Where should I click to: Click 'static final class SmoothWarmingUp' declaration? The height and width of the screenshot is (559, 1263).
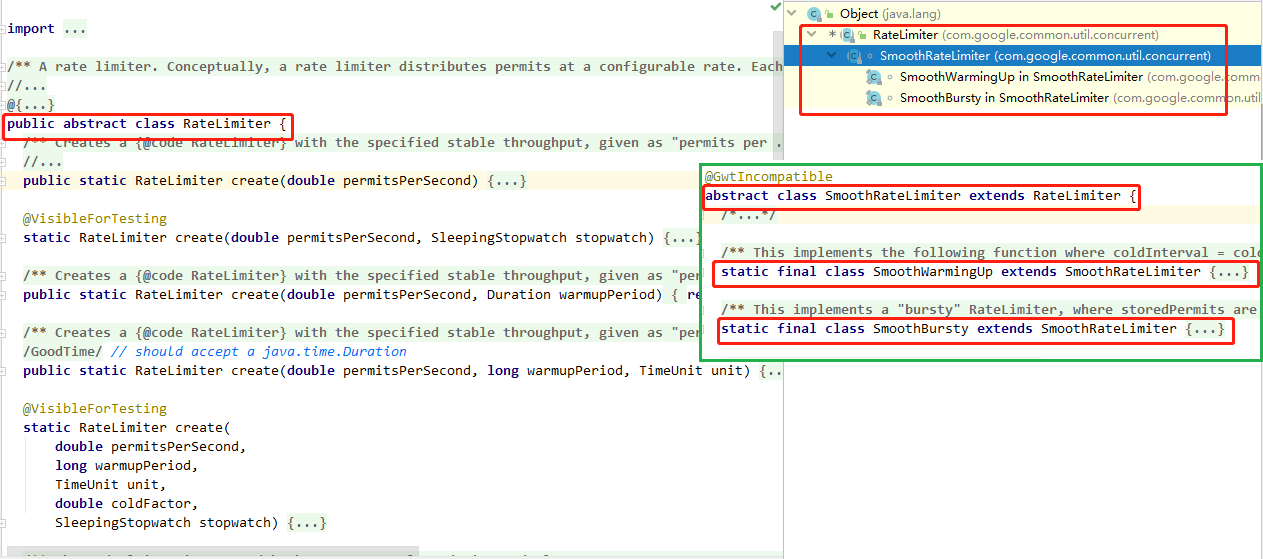tap(857, 272)
